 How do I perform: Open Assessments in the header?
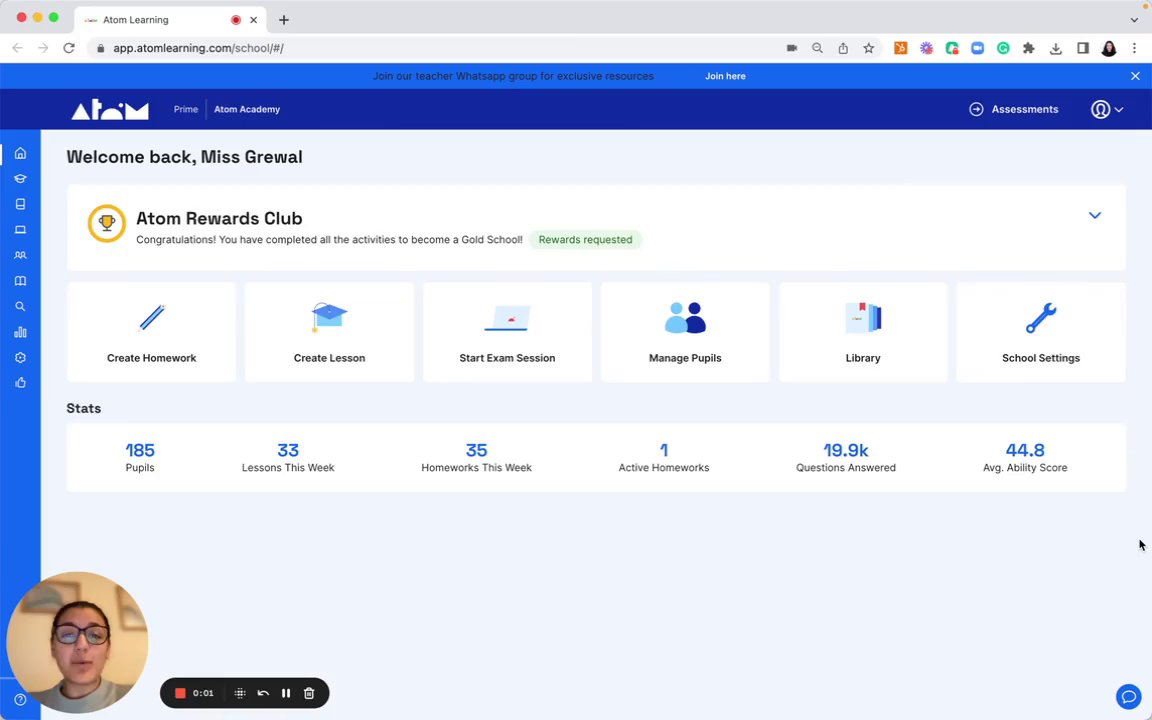tap(1014, 109)
